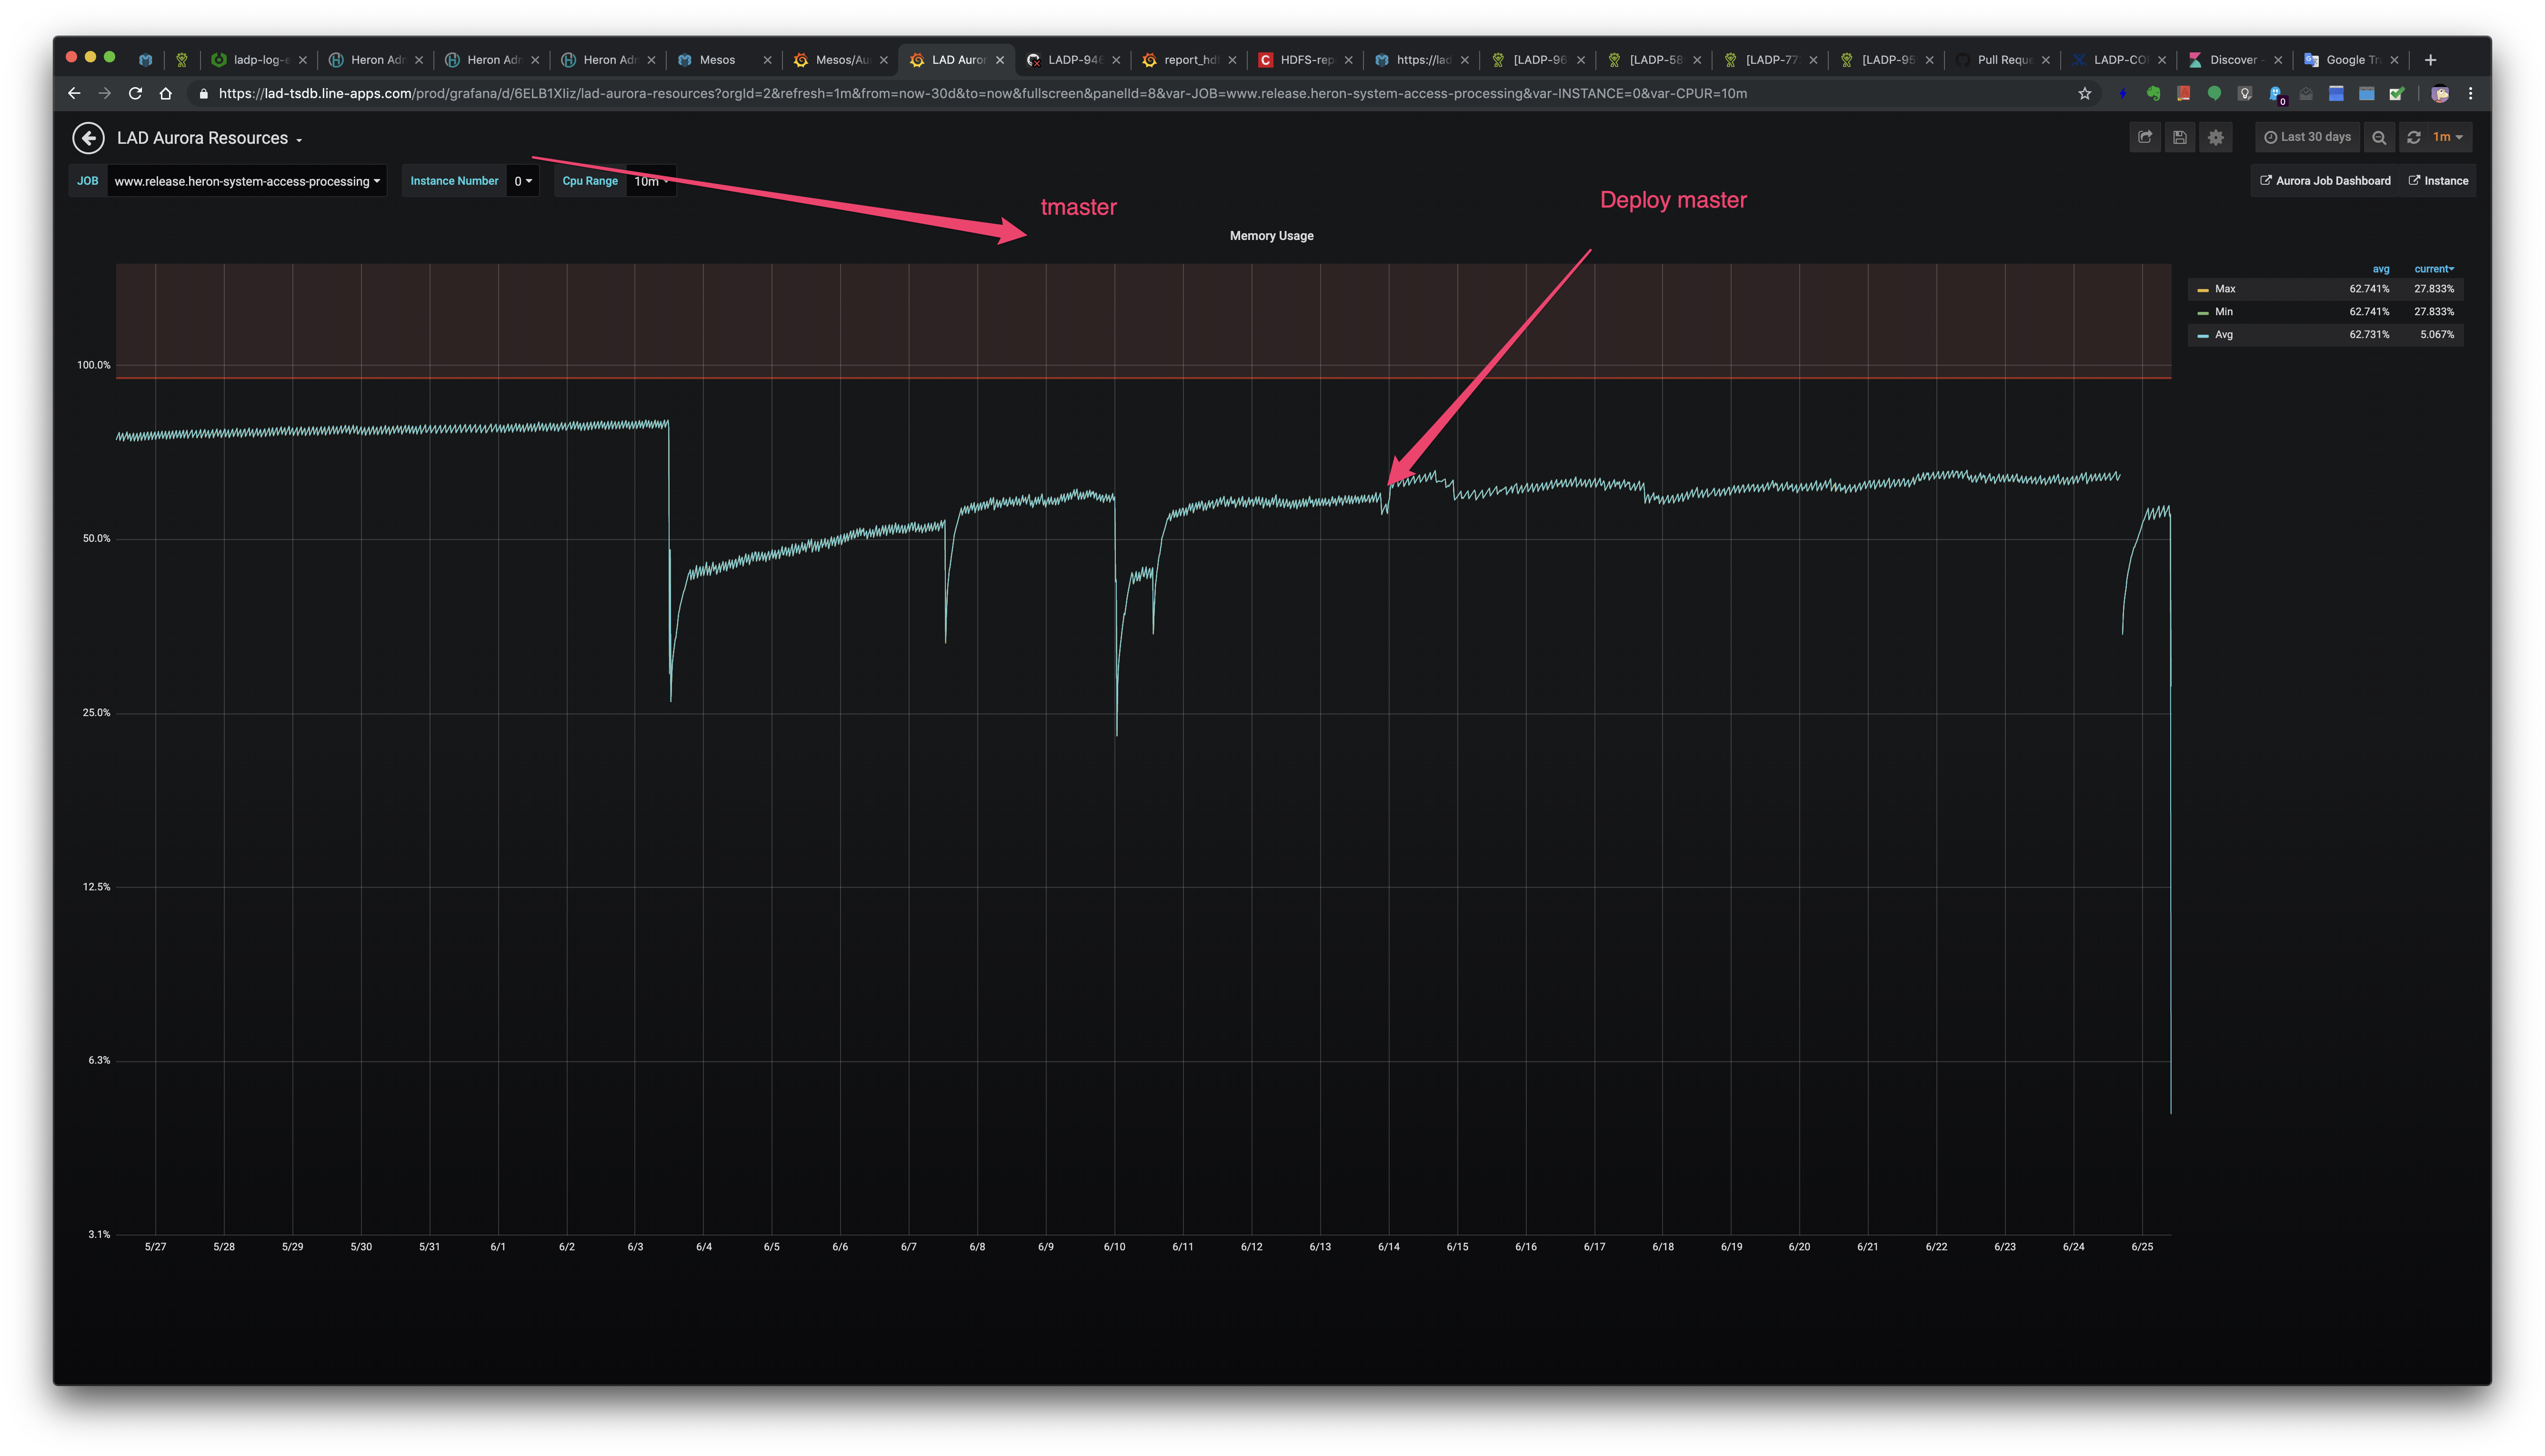This screenshot has height=1456, width=2545.
Task: Open the Aurora Job Dashboard link
Action: coord(2326,181)
